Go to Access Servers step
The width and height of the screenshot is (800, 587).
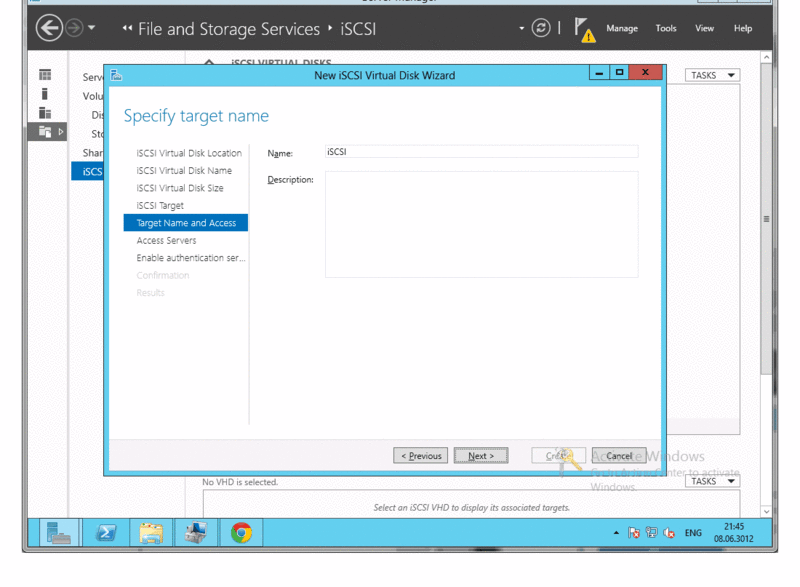pos(166,240)
